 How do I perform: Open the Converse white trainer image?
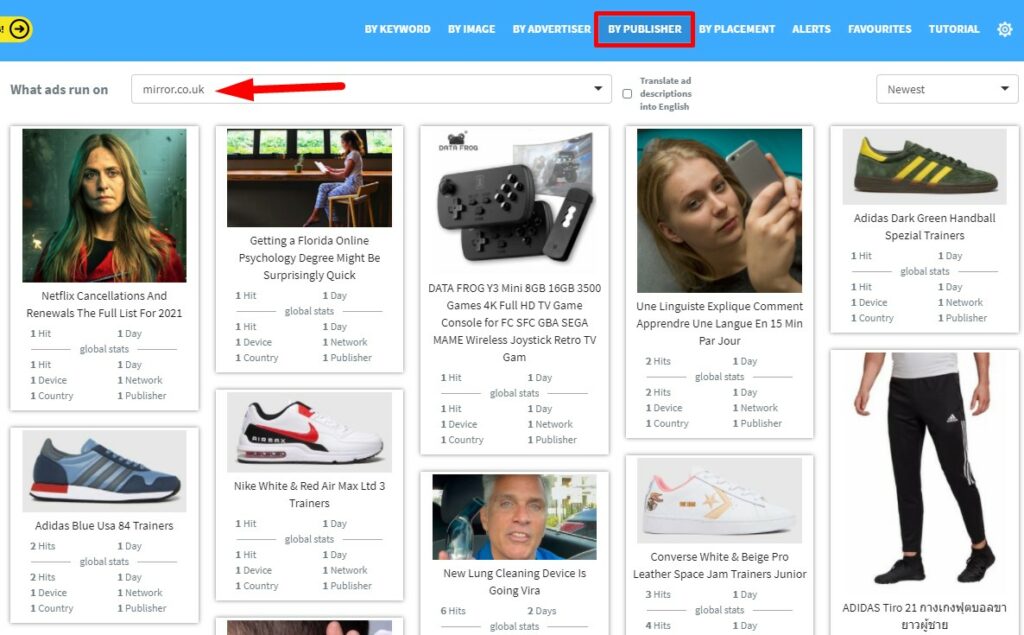[720, 500]
